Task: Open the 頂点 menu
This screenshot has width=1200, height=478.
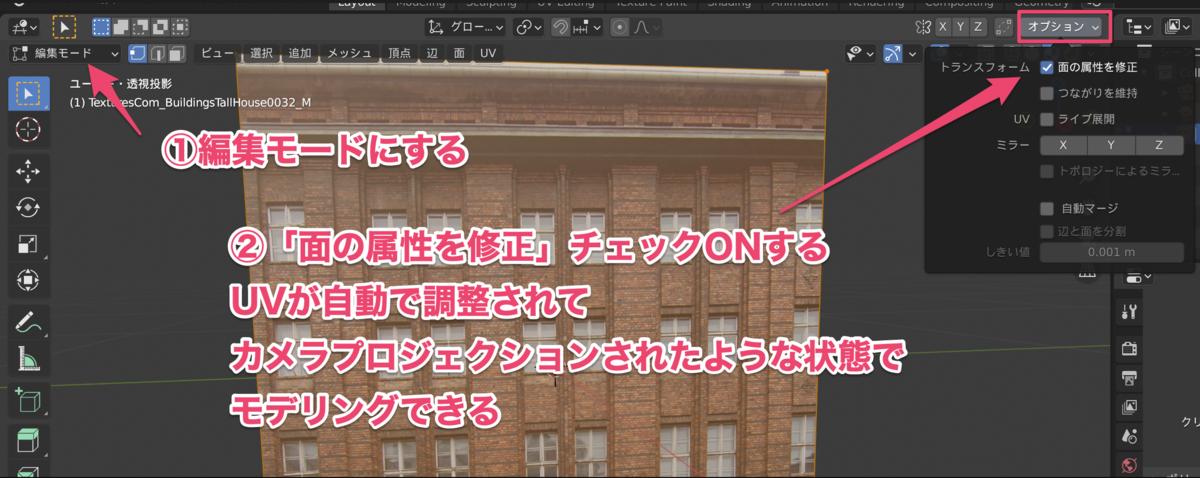Action: pos(400,53)
